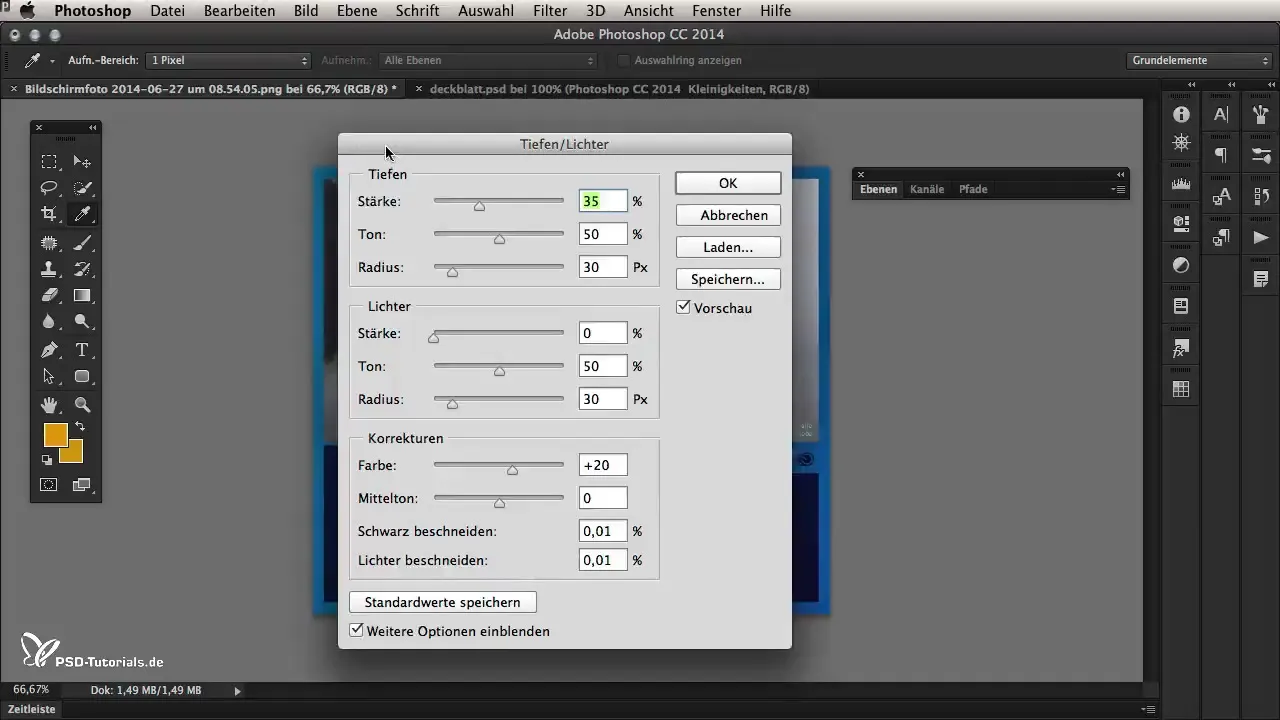1280x720 pixels.
Task: Select the Healing Brush tool
Action: [48, 242]
